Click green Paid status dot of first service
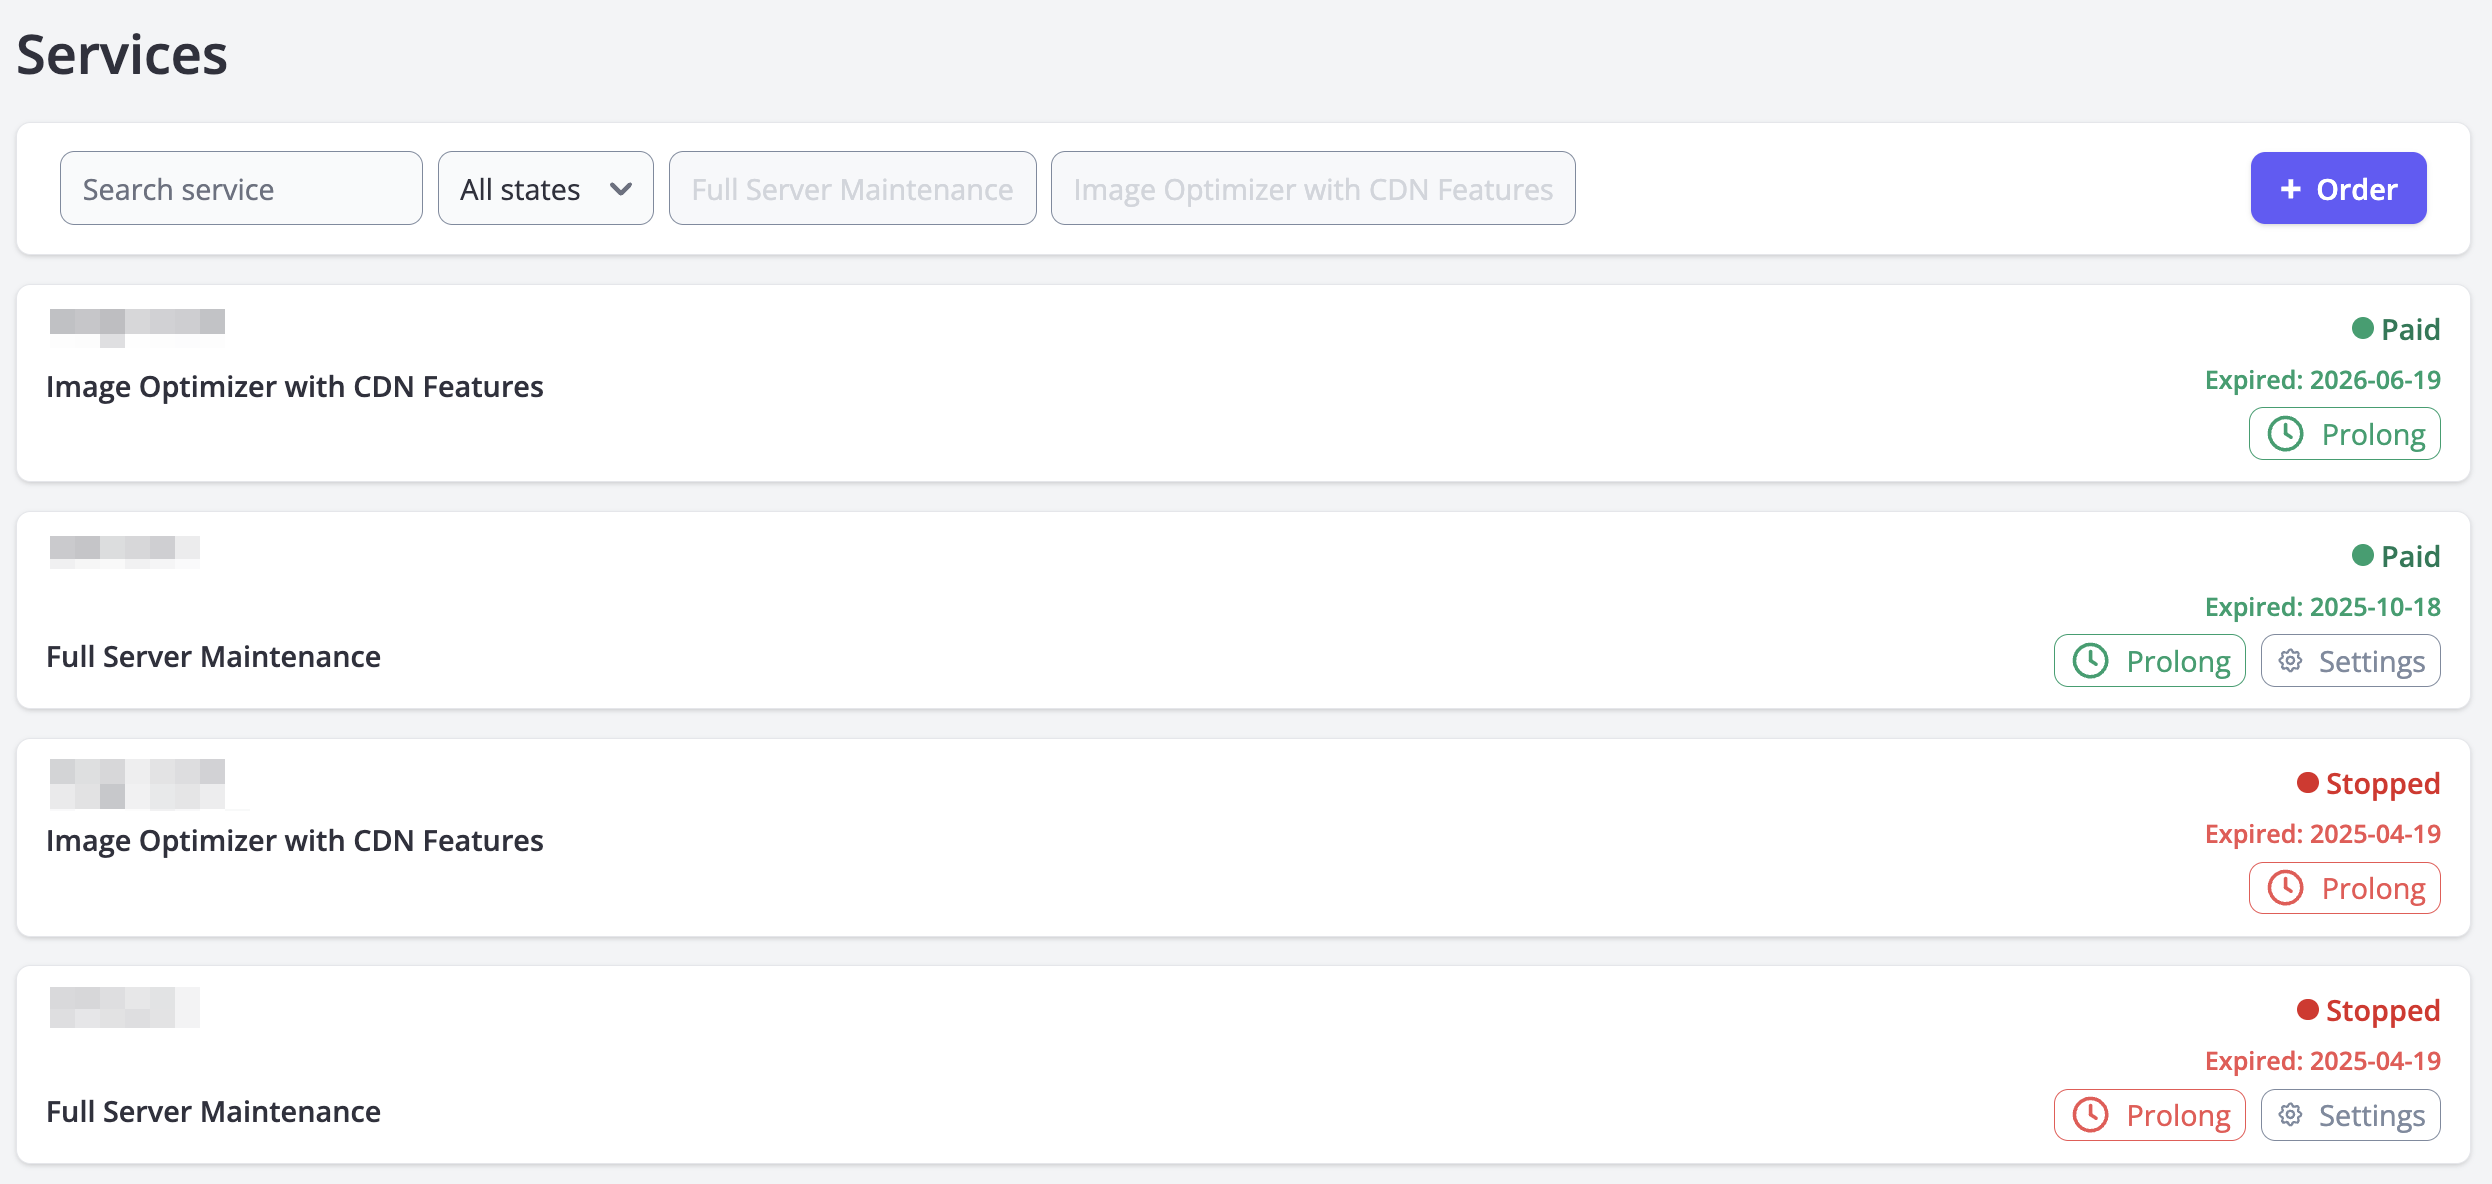This screenshot has width=2492, height=1184. (2362, 329)
